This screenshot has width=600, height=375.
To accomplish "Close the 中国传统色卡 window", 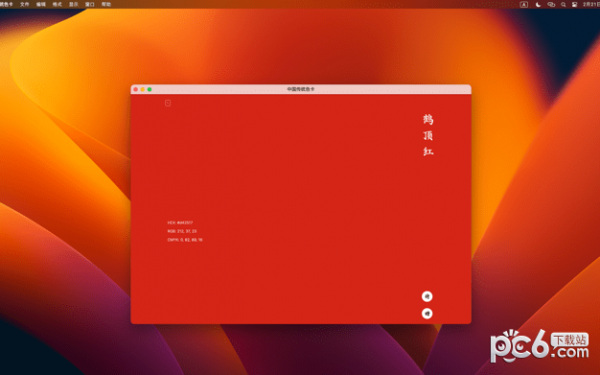I will point(135,89).
